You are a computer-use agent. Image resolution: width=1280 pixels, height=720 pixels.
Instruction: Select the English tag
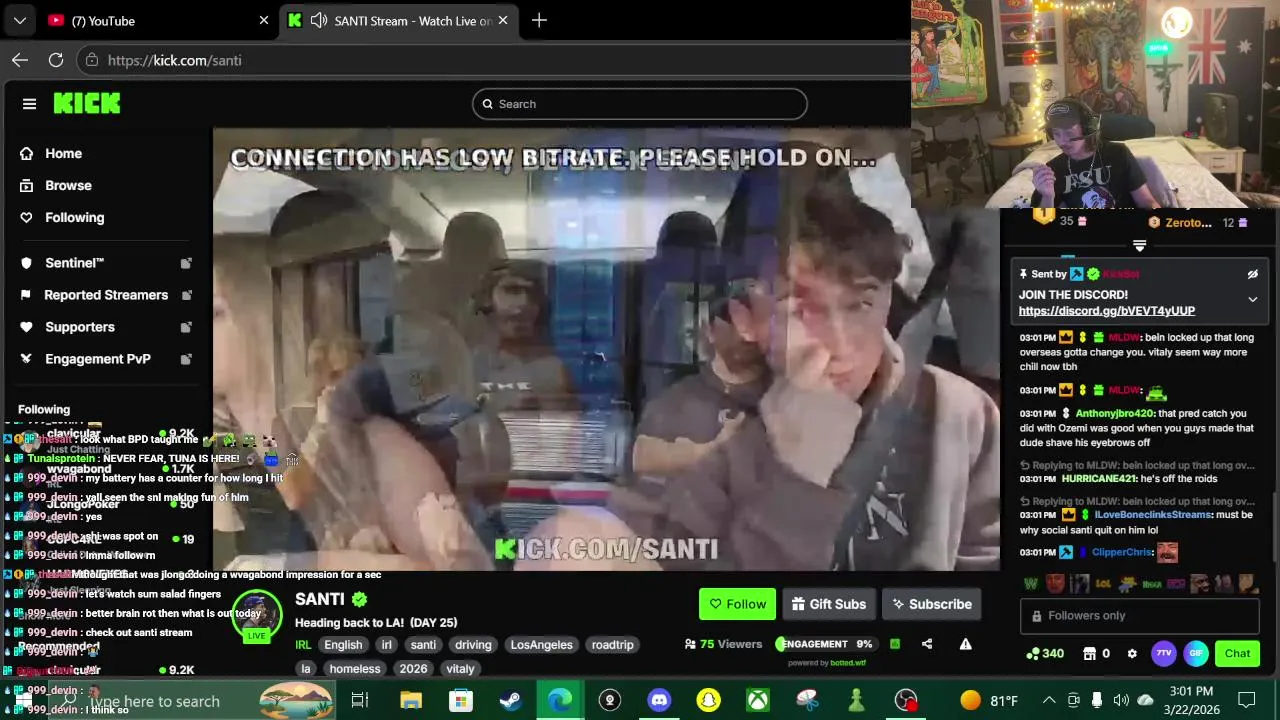(x=343, y=645)
